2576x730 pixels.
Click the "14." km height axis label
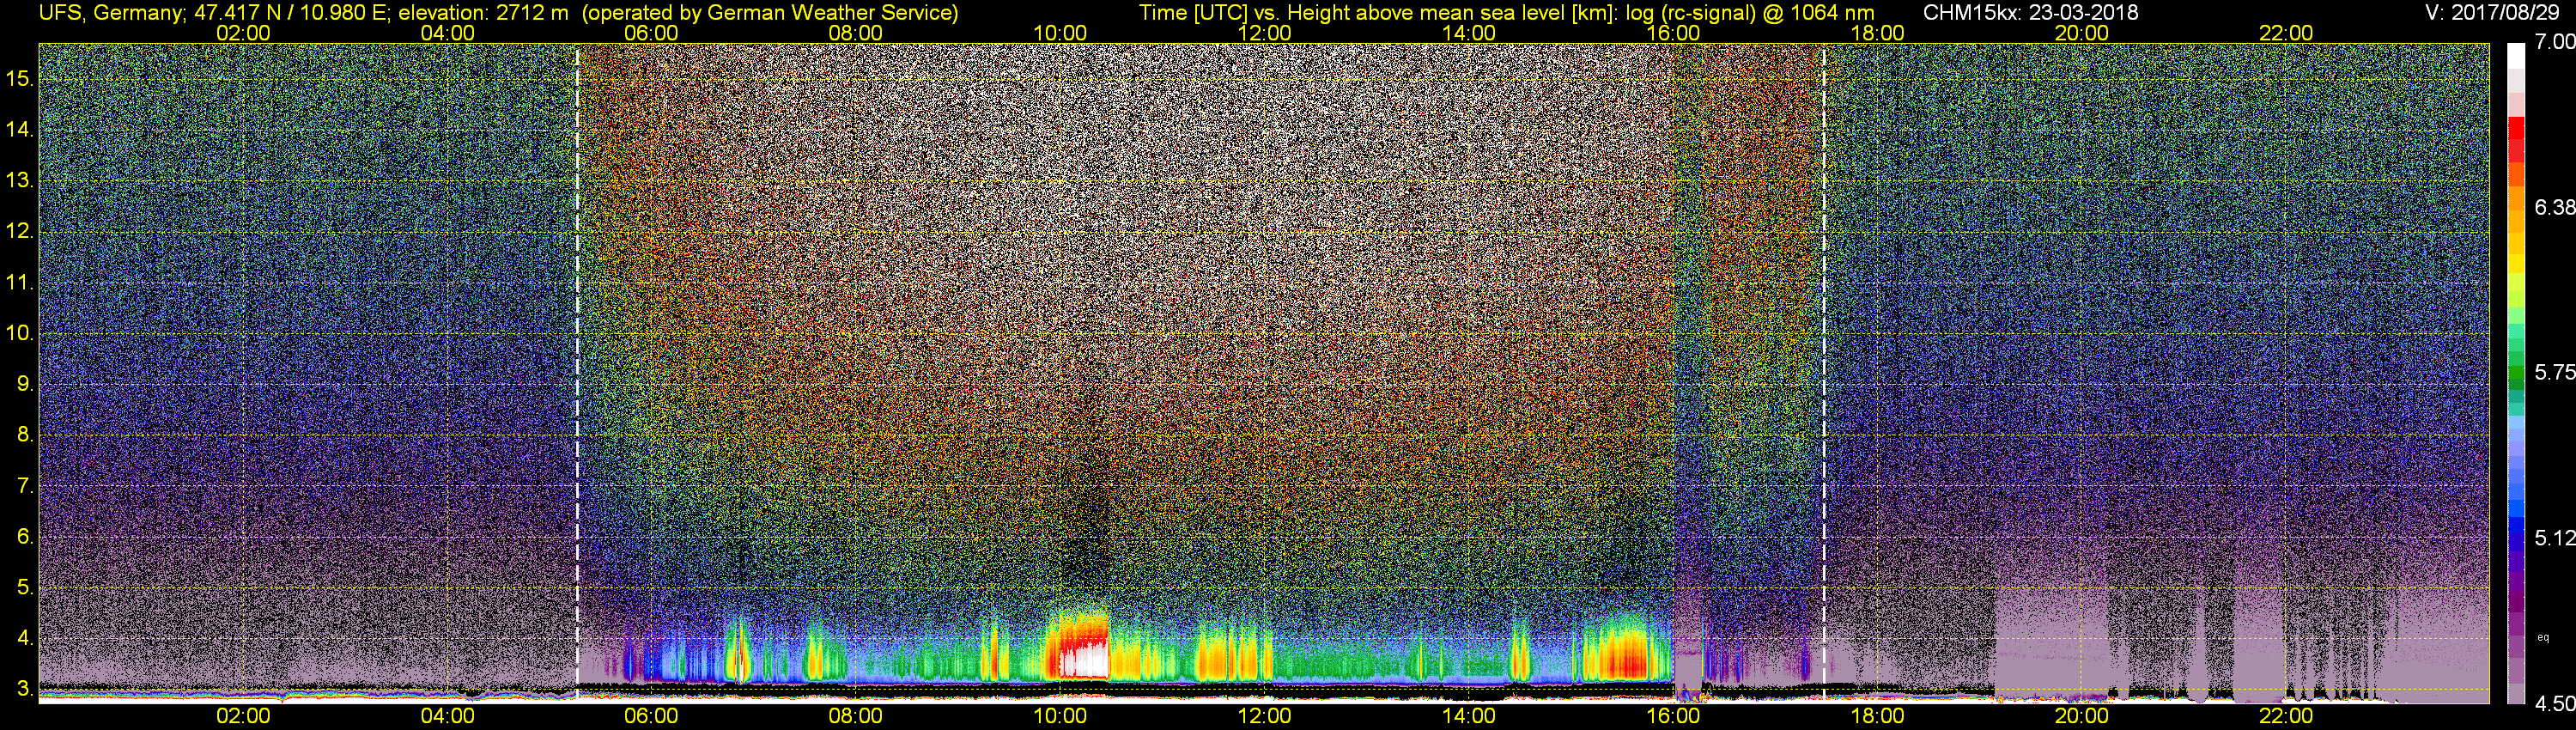(x=20, y=129)
